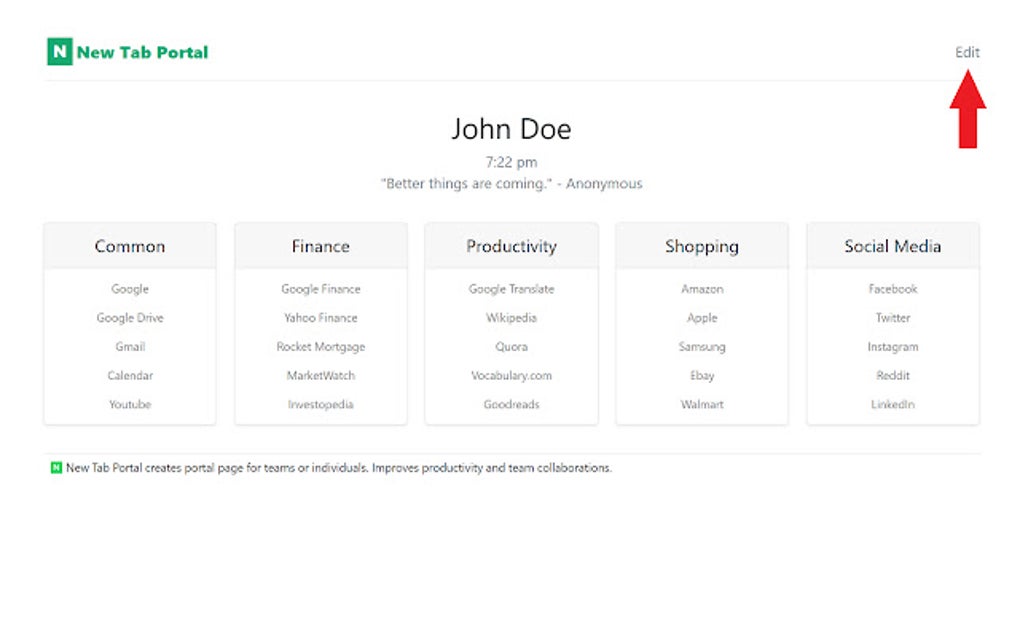Open the Investopedia link
Viewport: 1020px width, 638px height.
tap(321, 404)
